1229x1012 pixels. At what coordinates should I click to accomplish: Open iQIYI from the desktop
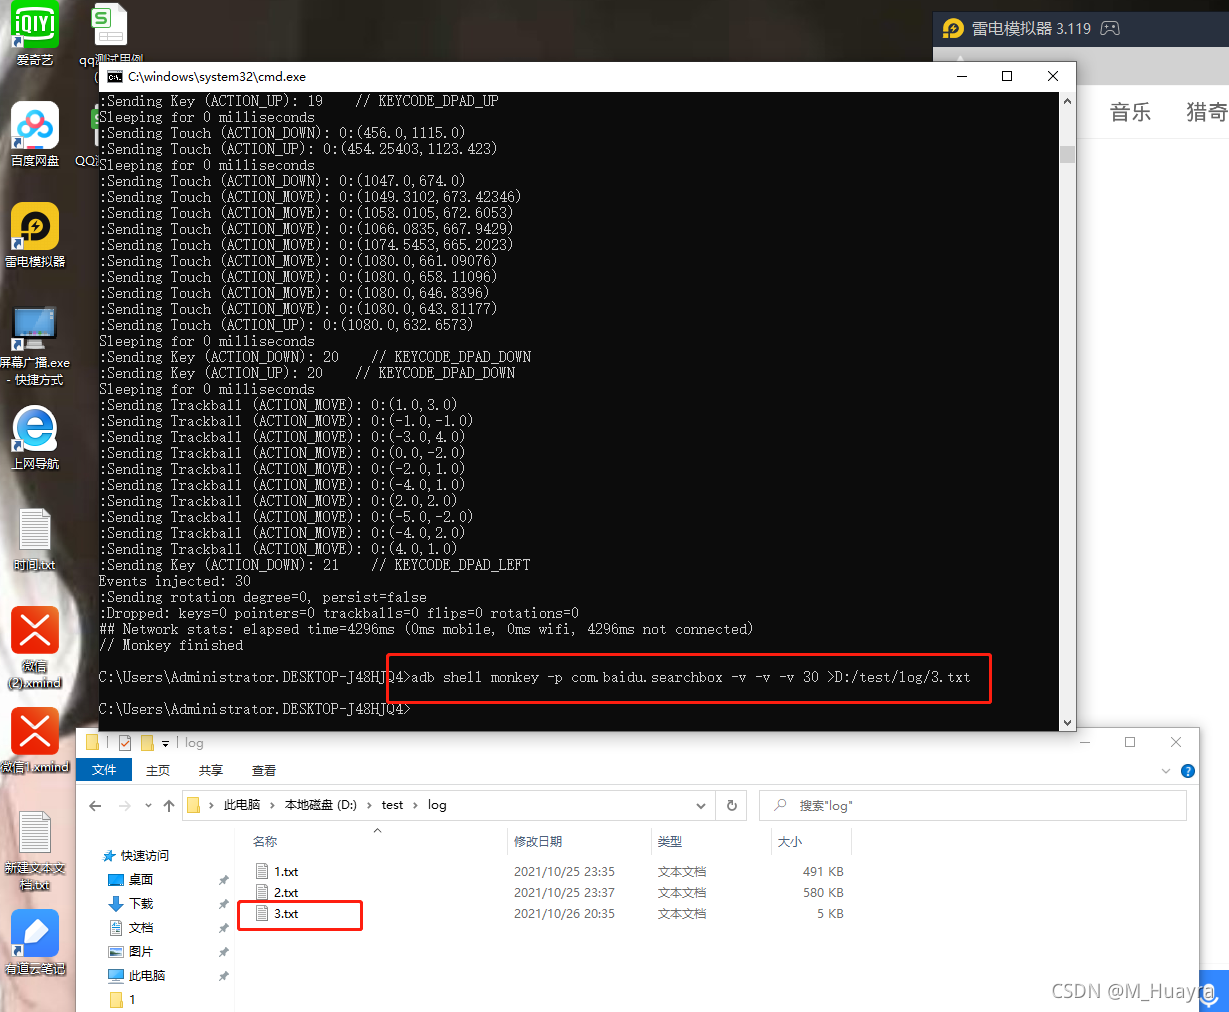tap(35, 25)
